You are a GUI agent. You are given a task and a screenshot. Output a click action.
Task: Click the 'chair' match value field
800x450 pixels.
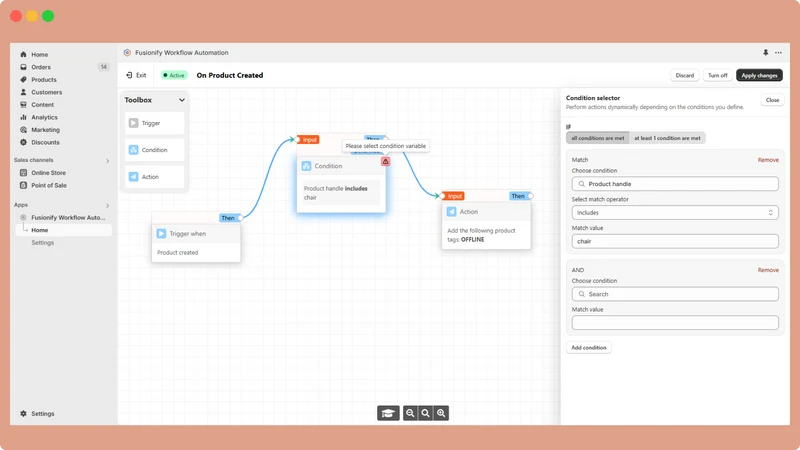click(675, 241)
